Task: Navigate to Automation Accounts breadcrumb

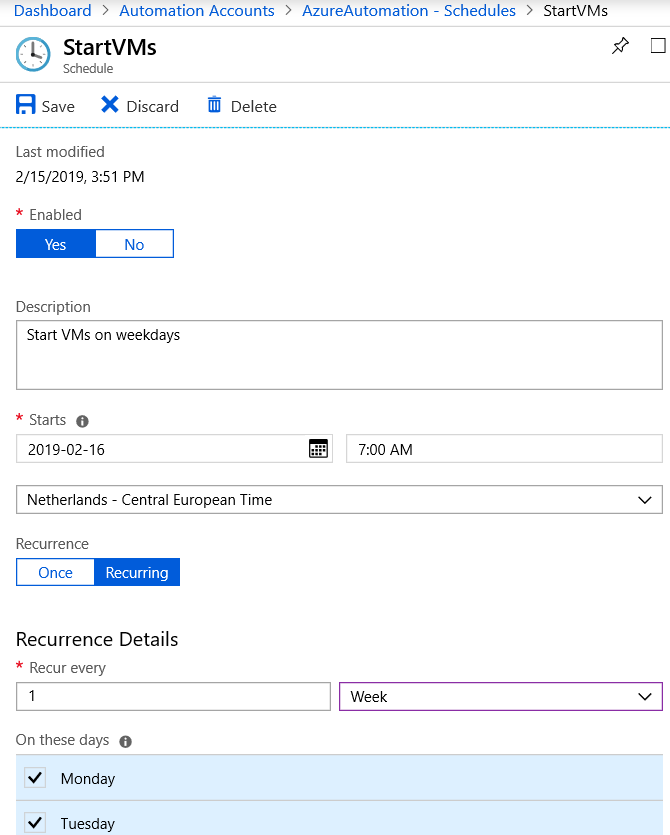Action: coord(197,11)
